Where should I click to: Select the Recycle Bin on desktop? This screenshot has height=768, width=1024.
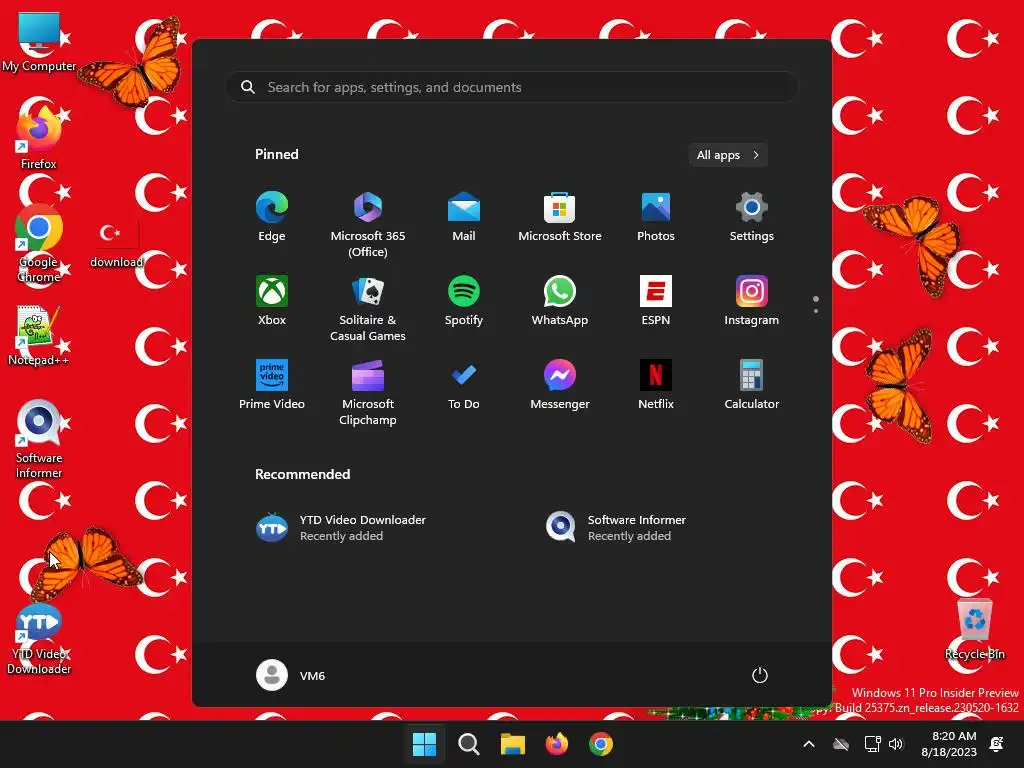click(x=974, y=628)
